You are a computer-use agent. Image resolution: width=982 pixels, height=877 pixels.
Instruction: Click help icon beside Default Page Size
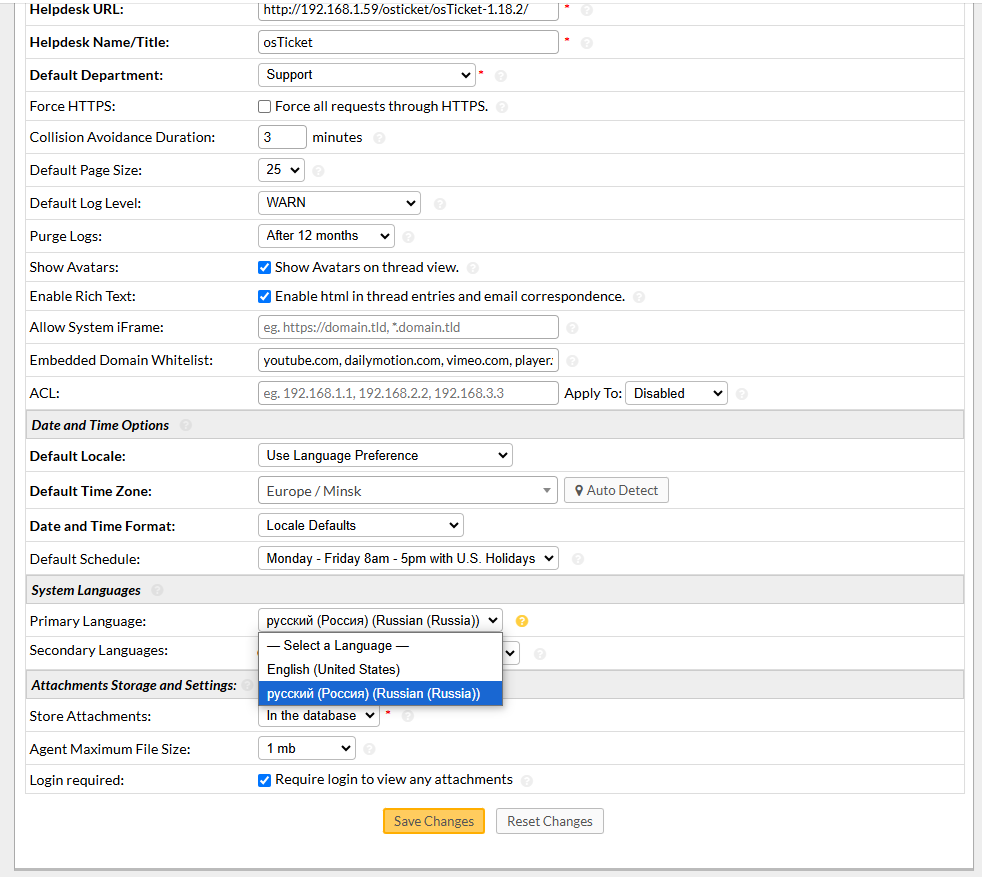coord(318,171)
